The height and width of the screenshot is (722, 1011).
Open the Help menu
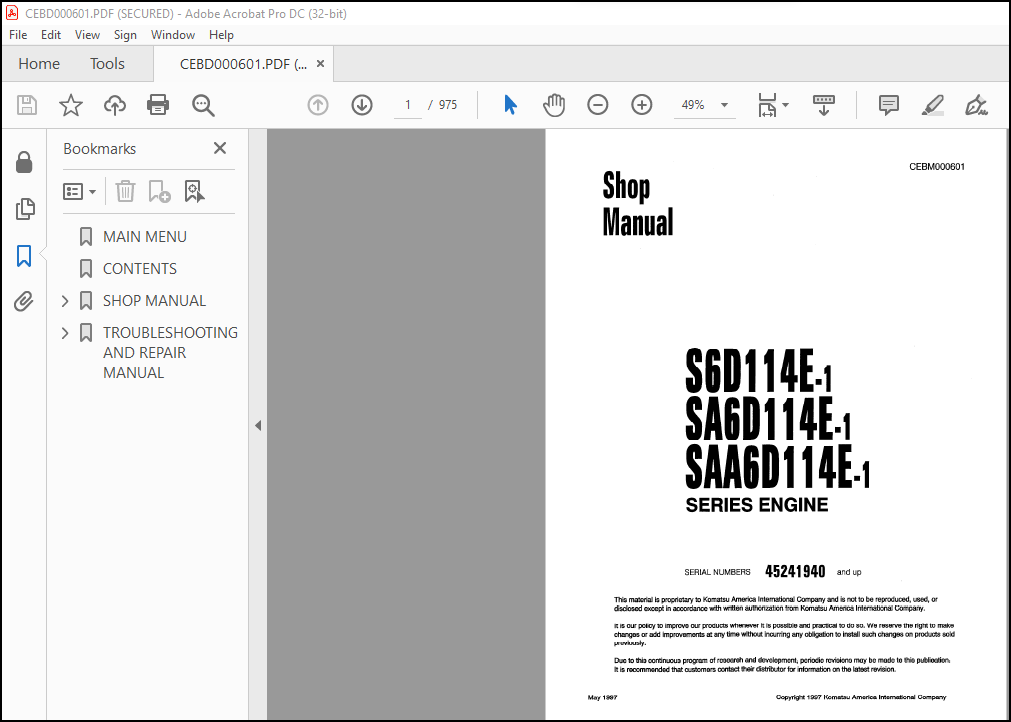point(221,35)
